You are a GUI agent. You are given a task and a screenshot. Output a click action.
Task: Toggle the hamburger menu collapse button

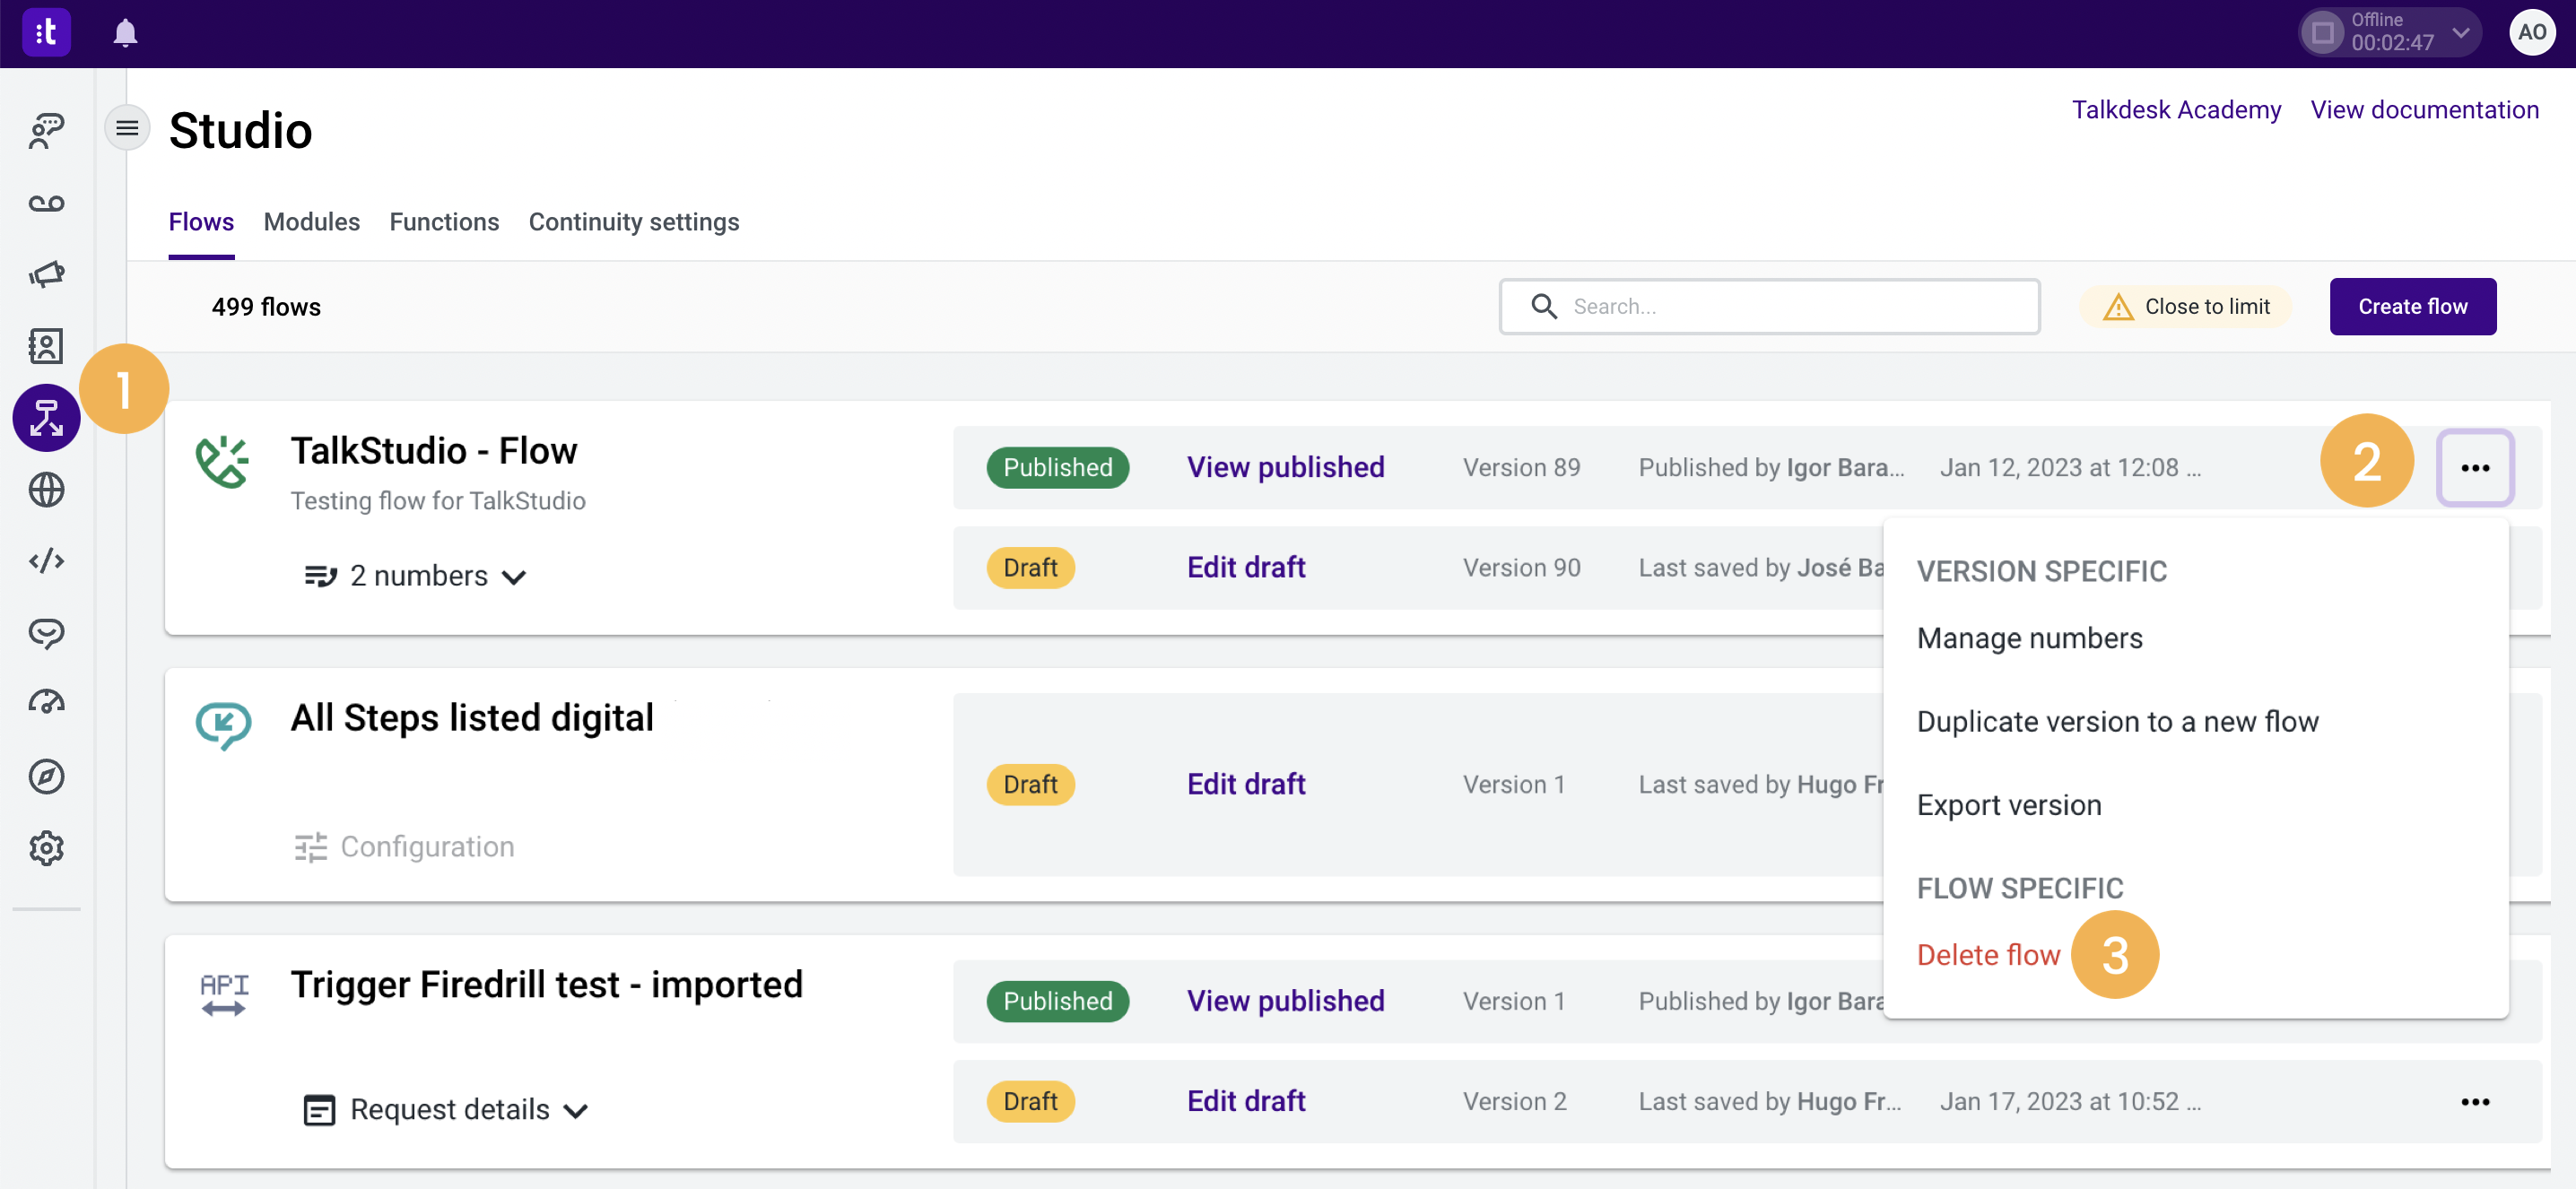[127, 128]
